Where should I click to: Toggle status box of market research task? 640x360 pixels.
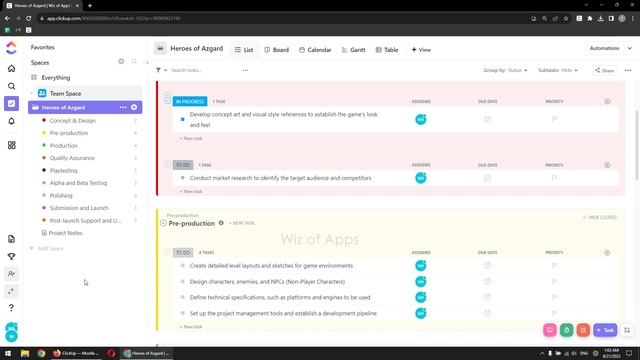coord(182,178)
